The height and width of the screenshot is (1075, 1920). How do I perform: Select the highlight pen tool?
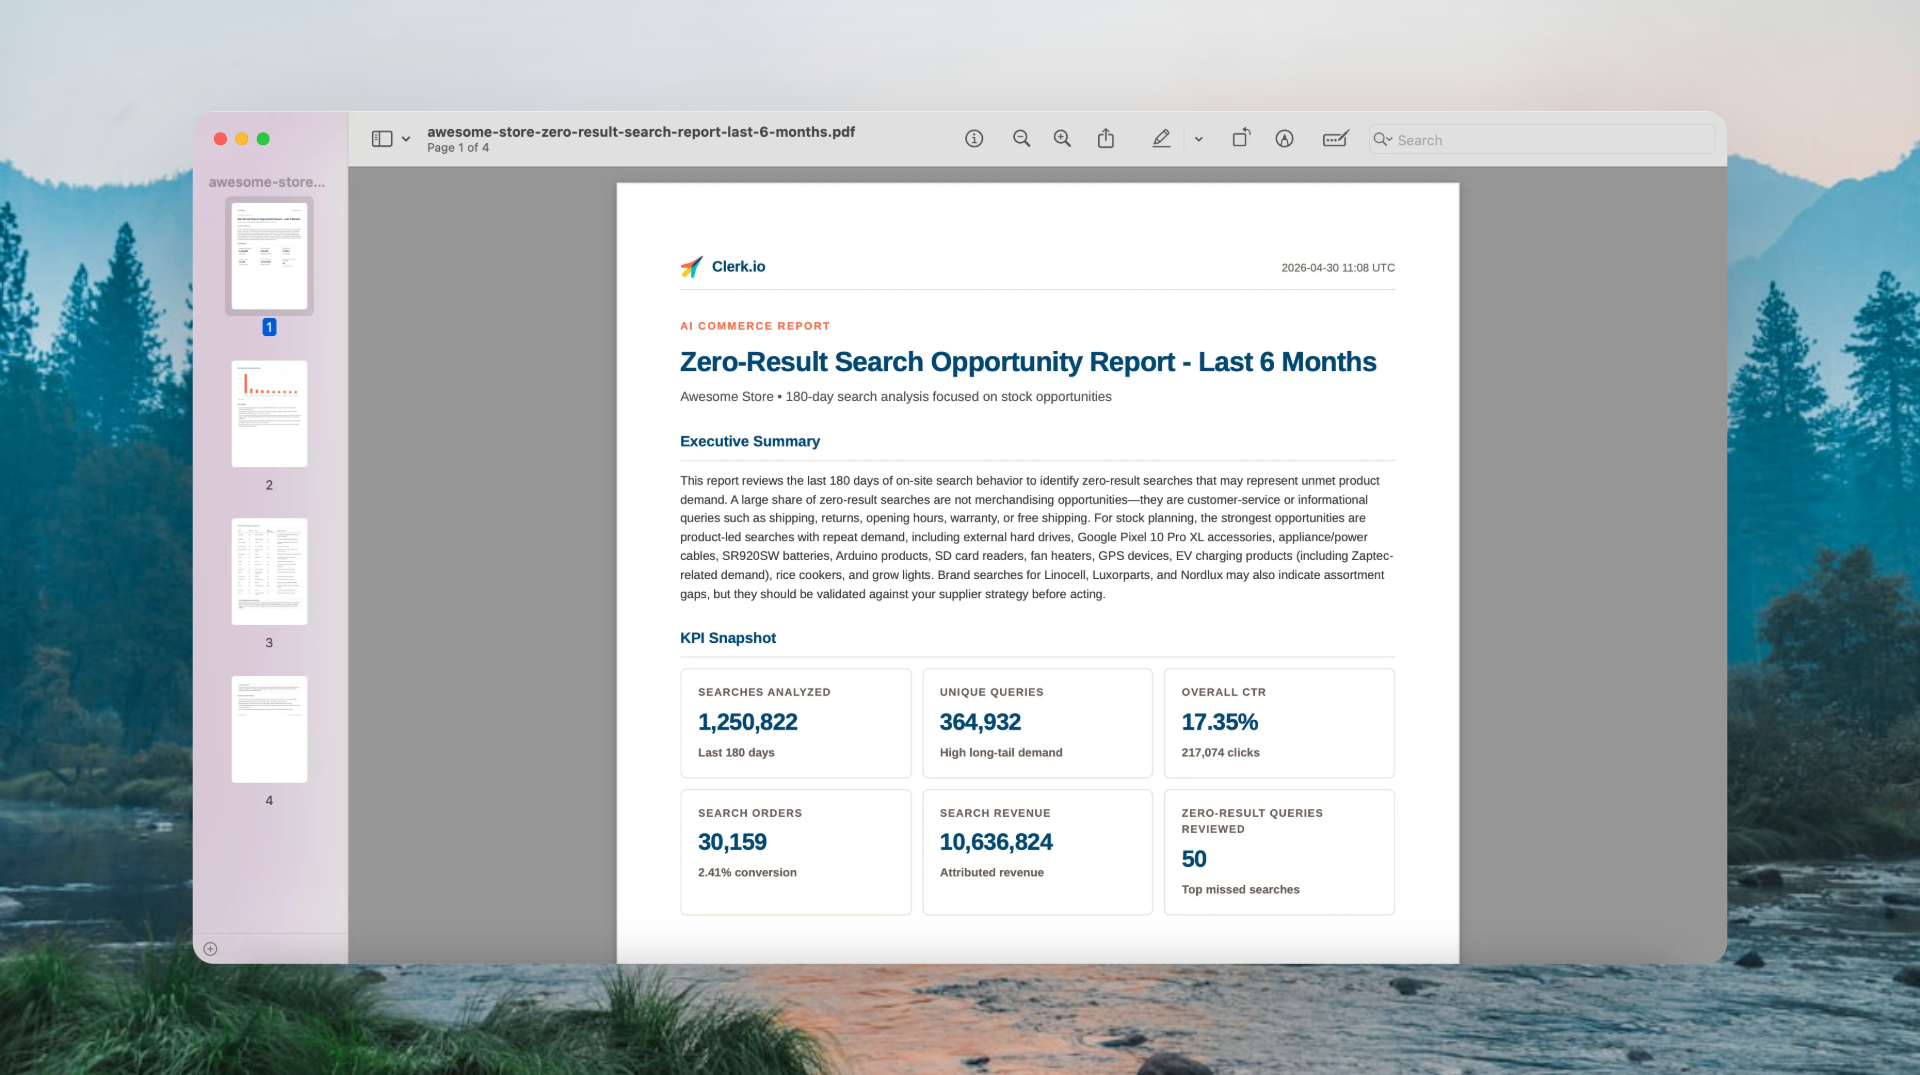(1161, 139)
